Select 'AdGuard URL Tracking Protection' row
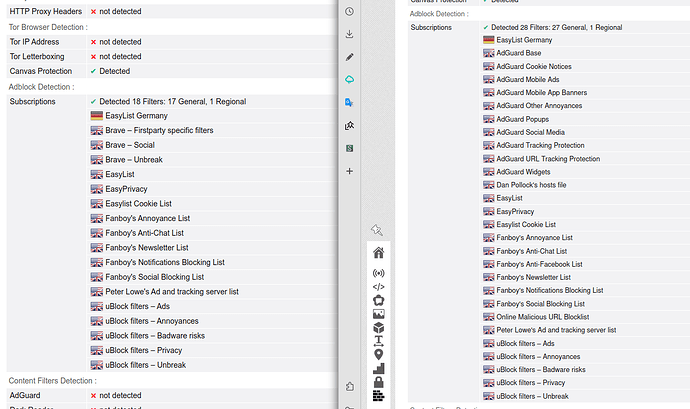 pyautogui.click(x=548, y=159)
